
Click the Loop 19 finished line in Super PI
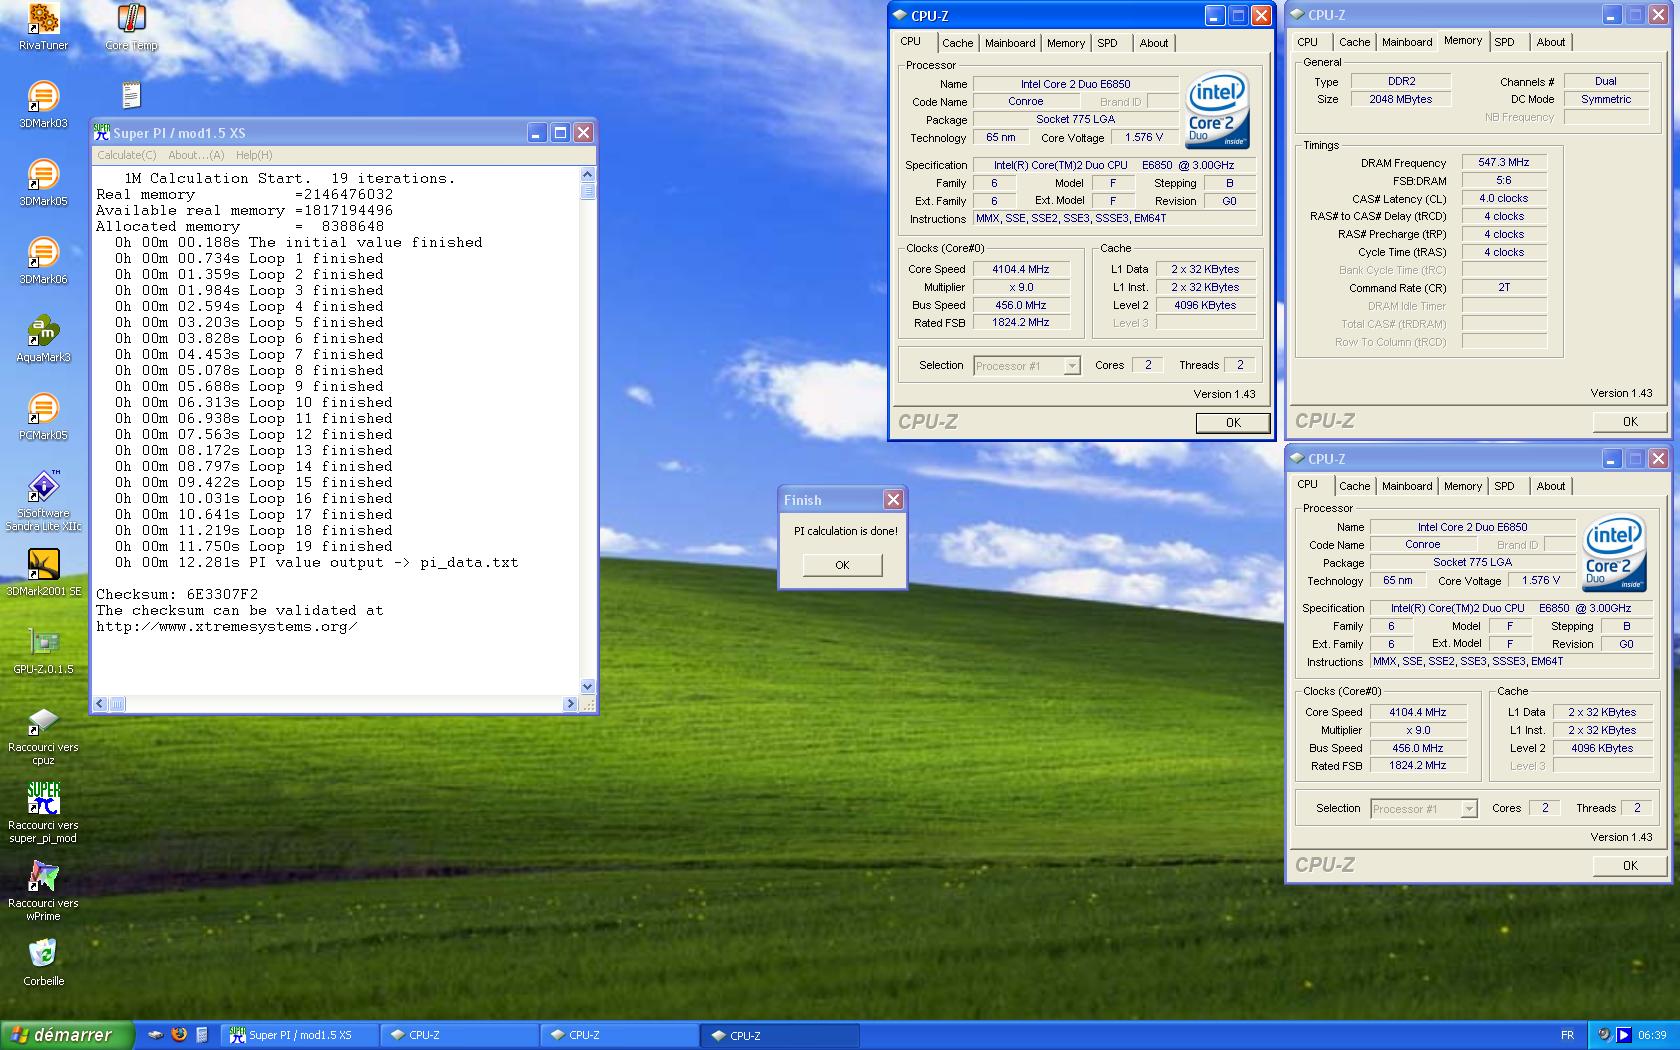[x=253, y=546]
